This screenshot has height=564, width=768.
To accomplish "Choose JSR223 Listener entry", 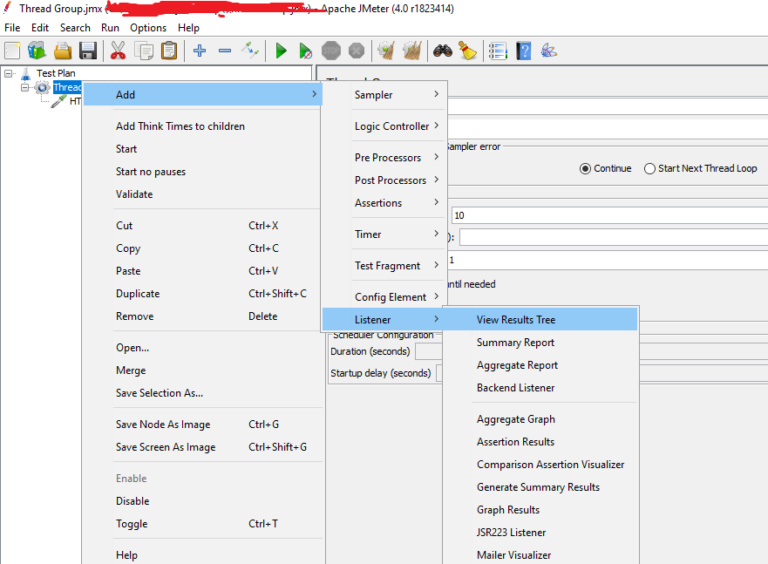I will (541, 532).
